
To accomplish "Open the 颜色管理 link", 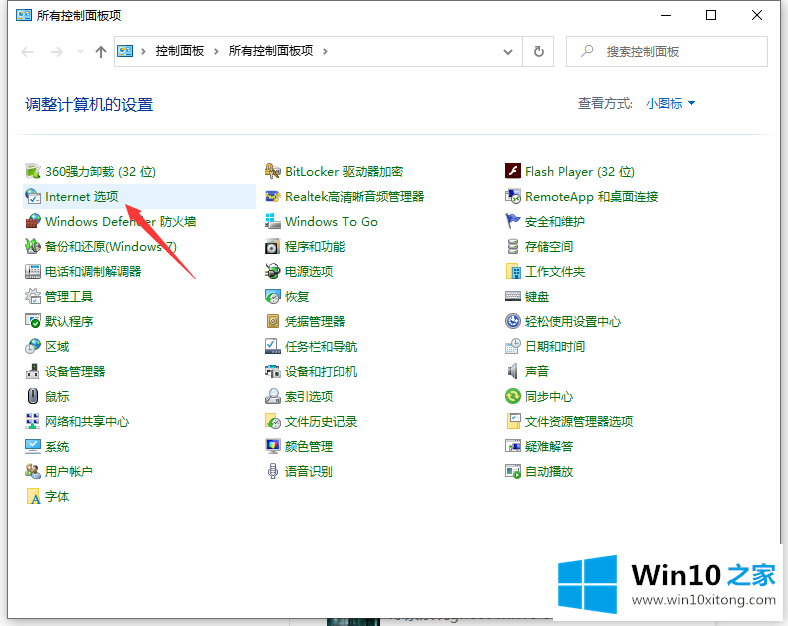I will 309,447.
